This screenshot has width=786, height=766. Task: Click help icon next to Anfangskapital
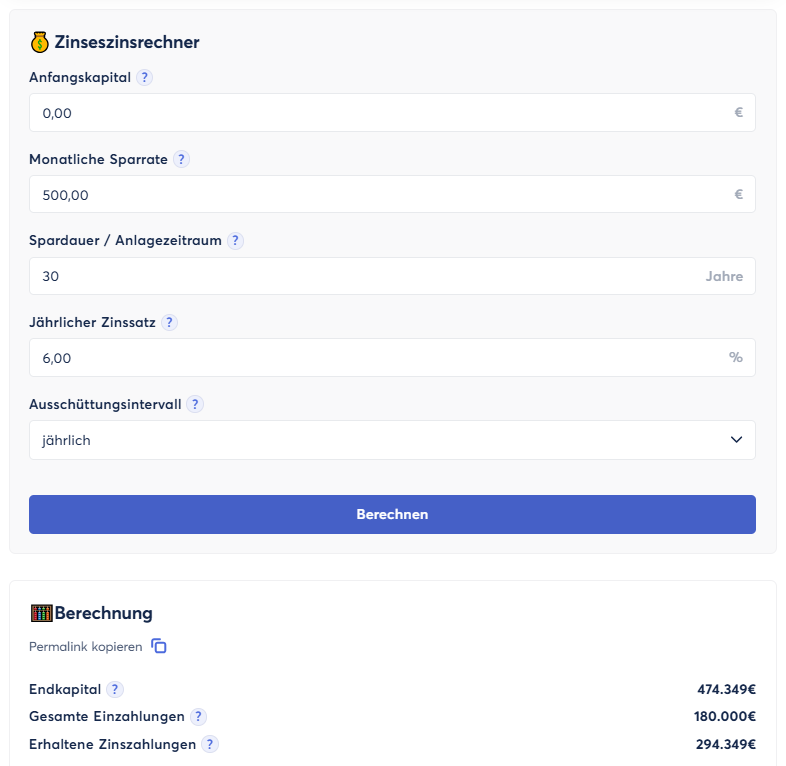point(145,78)
